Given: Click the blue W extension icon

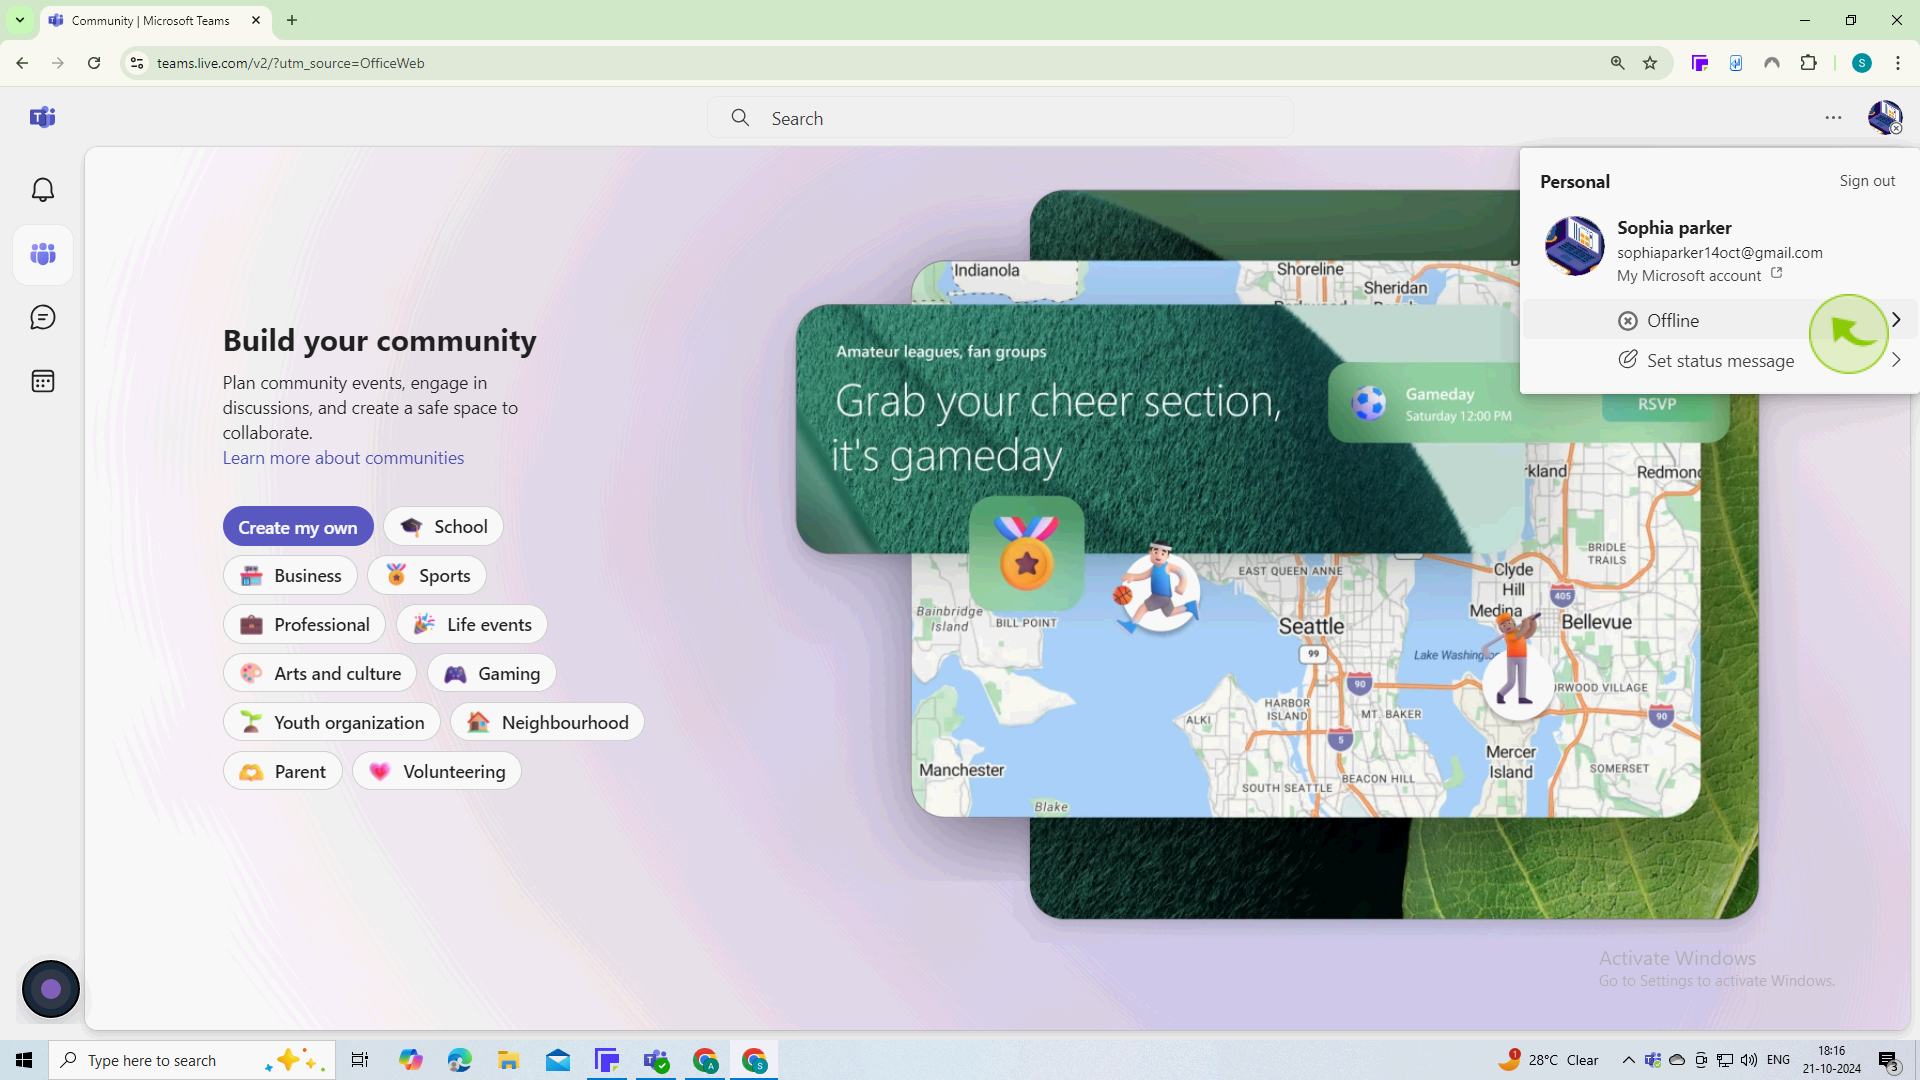Looking at the screenshot, I should tap(1736, 63).
